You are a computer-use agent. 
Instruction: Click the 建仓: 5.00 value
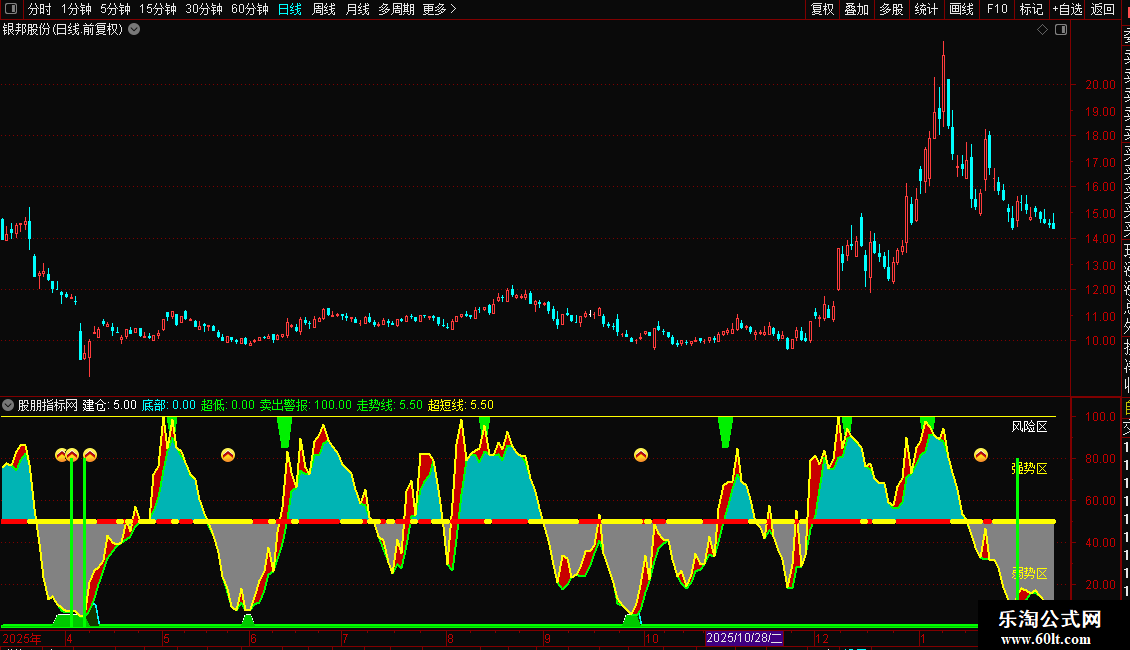tap(110, 405)
